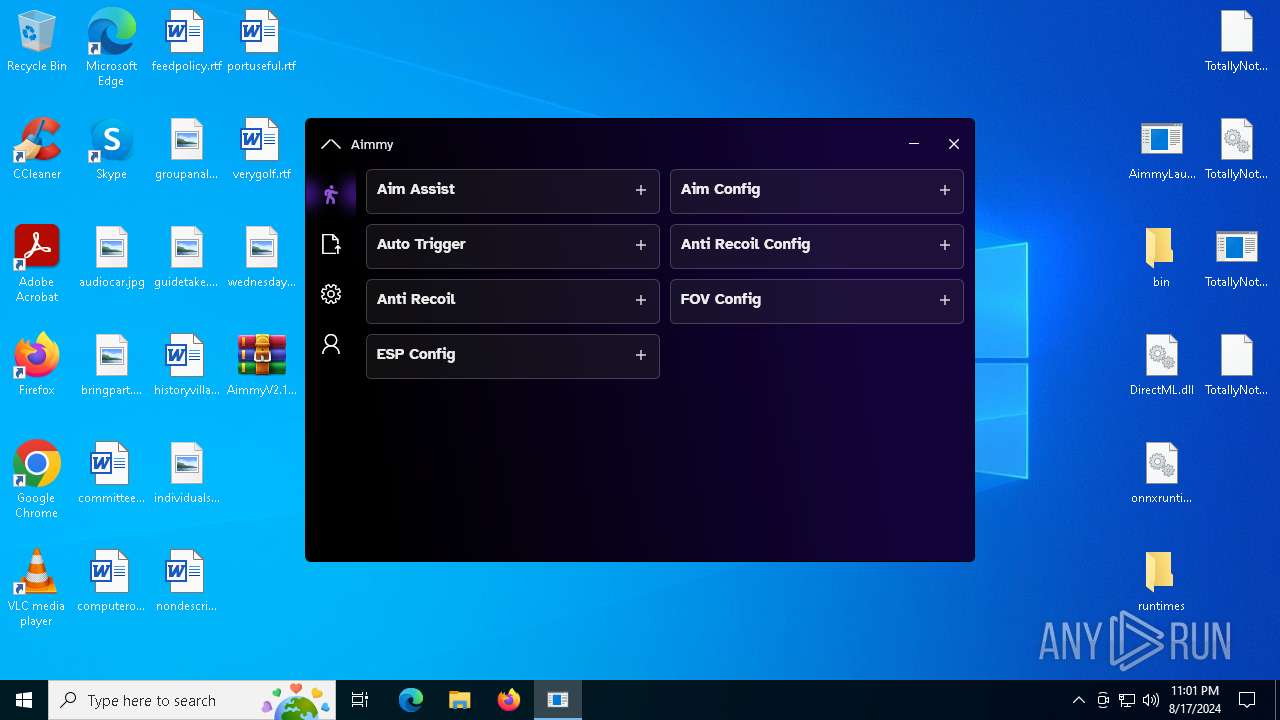Viewport: 1280px width, 720px height.
Task: Select the onnxrunti dll file icon
Action: (x=1161, y=474)
